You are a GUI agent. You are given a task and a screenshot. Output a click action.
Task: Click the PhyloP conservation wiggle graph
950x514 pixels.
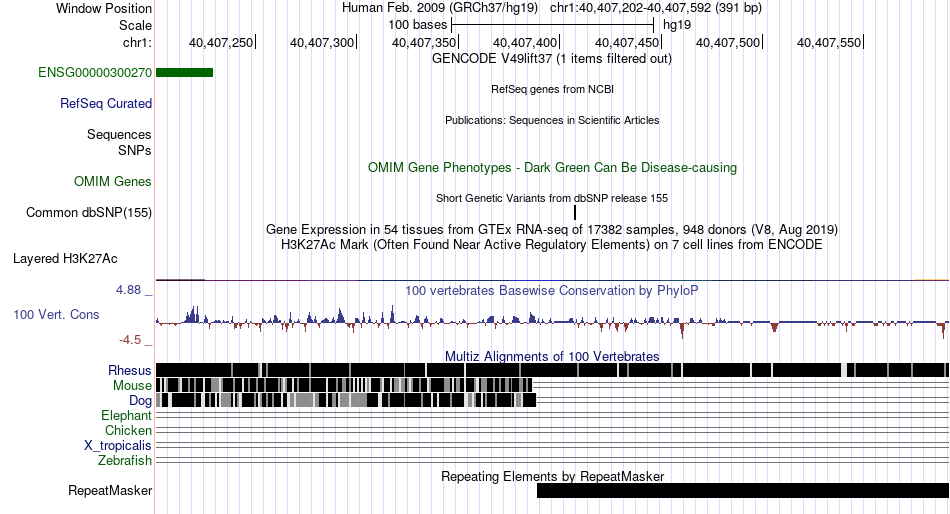pos(552,321)
